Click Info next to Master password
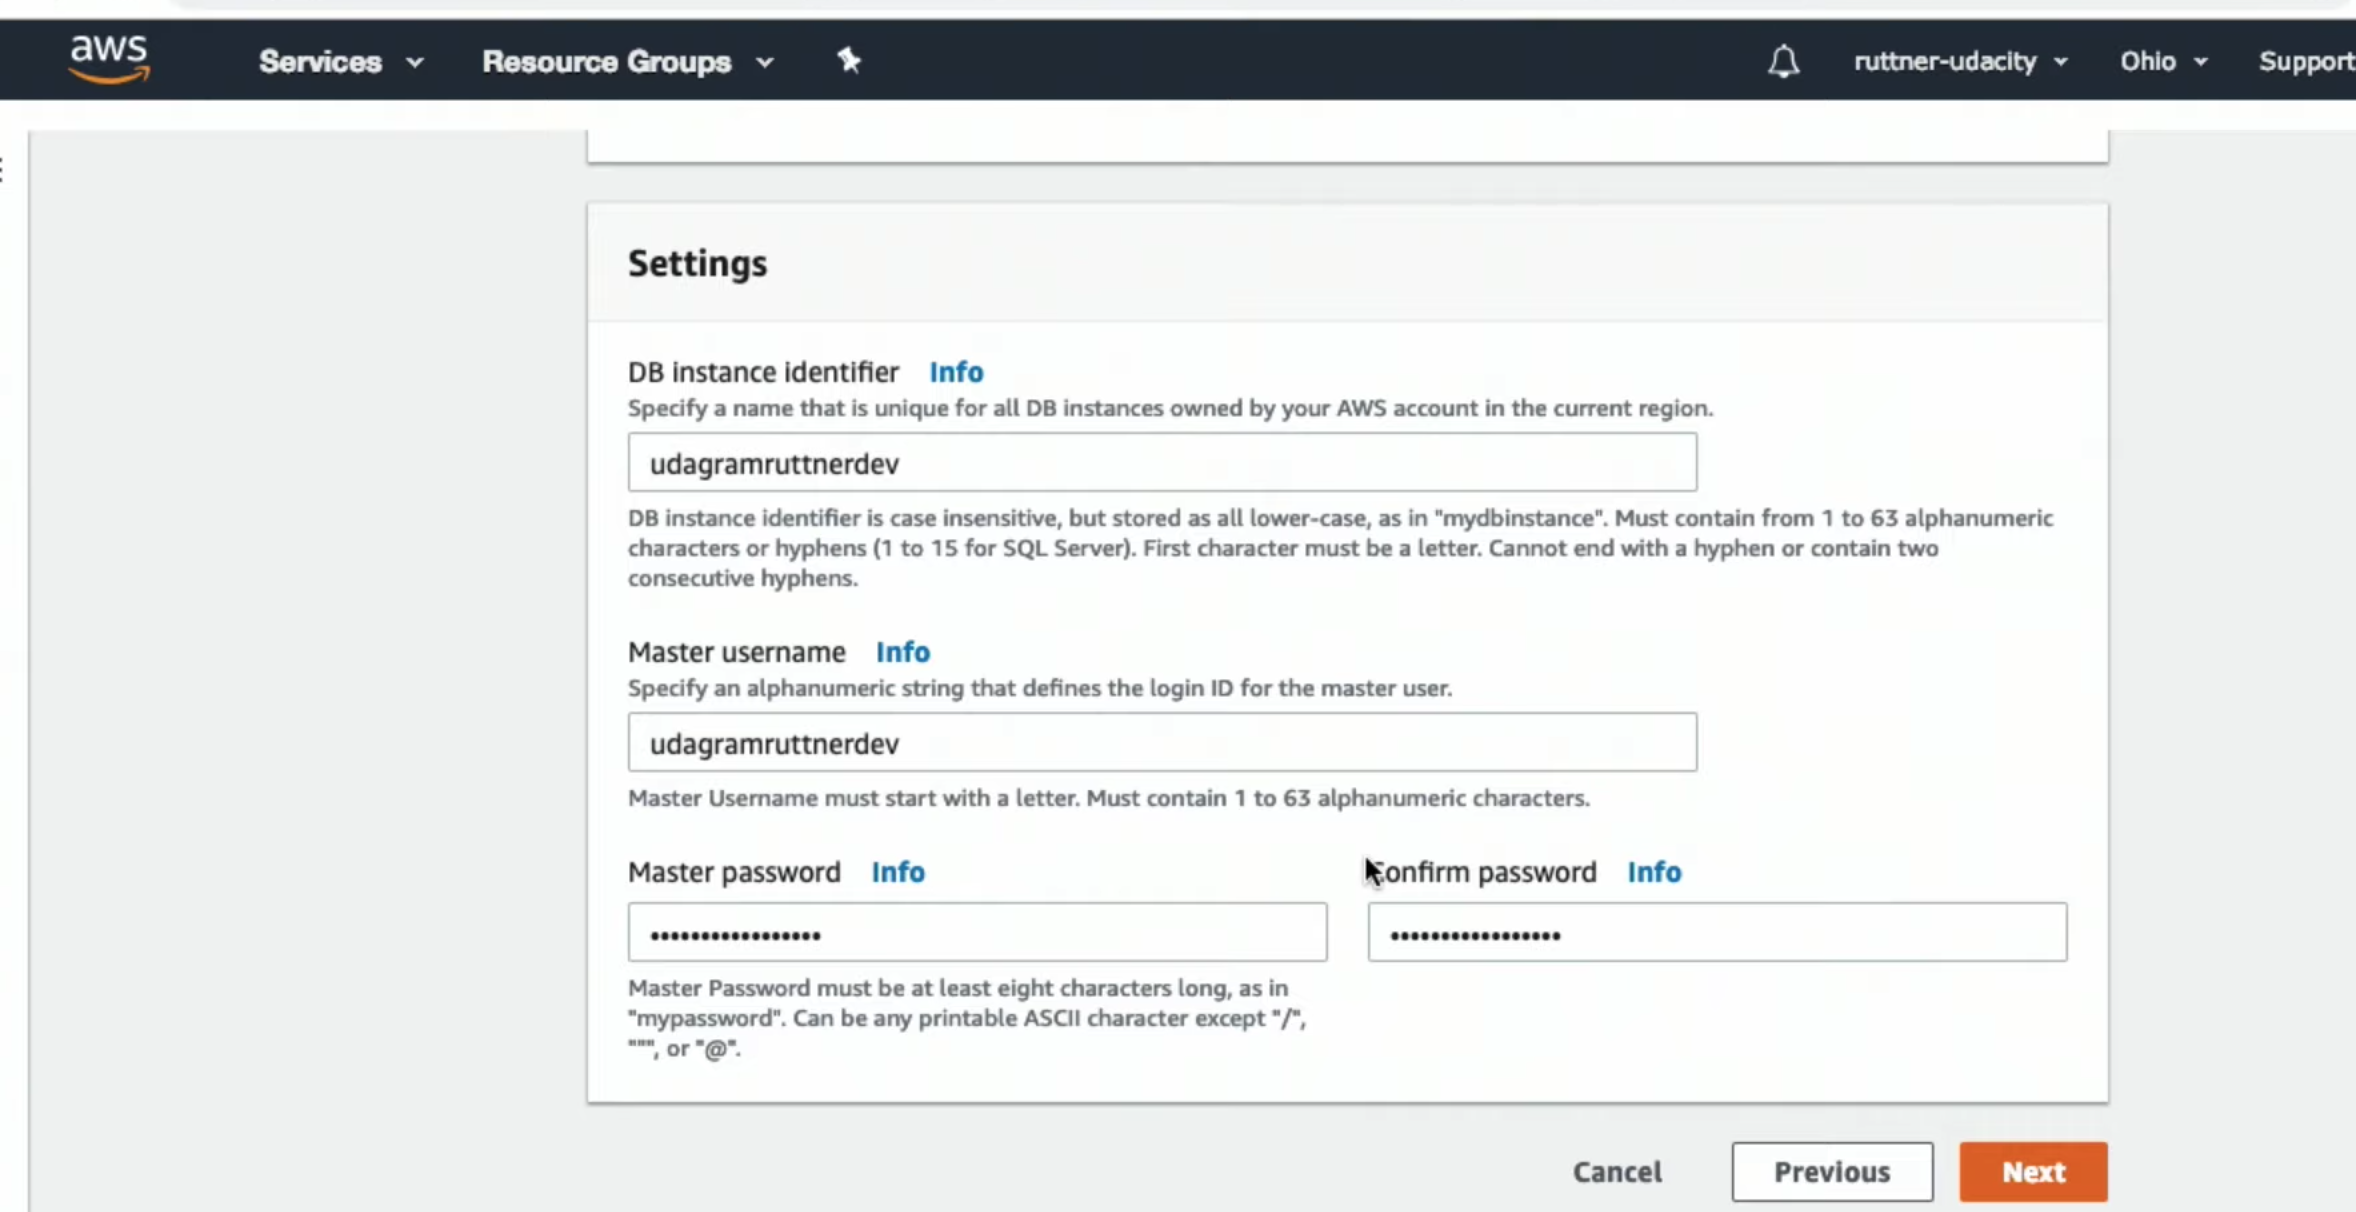The image size is (2356, 1212). [x=897, y=872]
